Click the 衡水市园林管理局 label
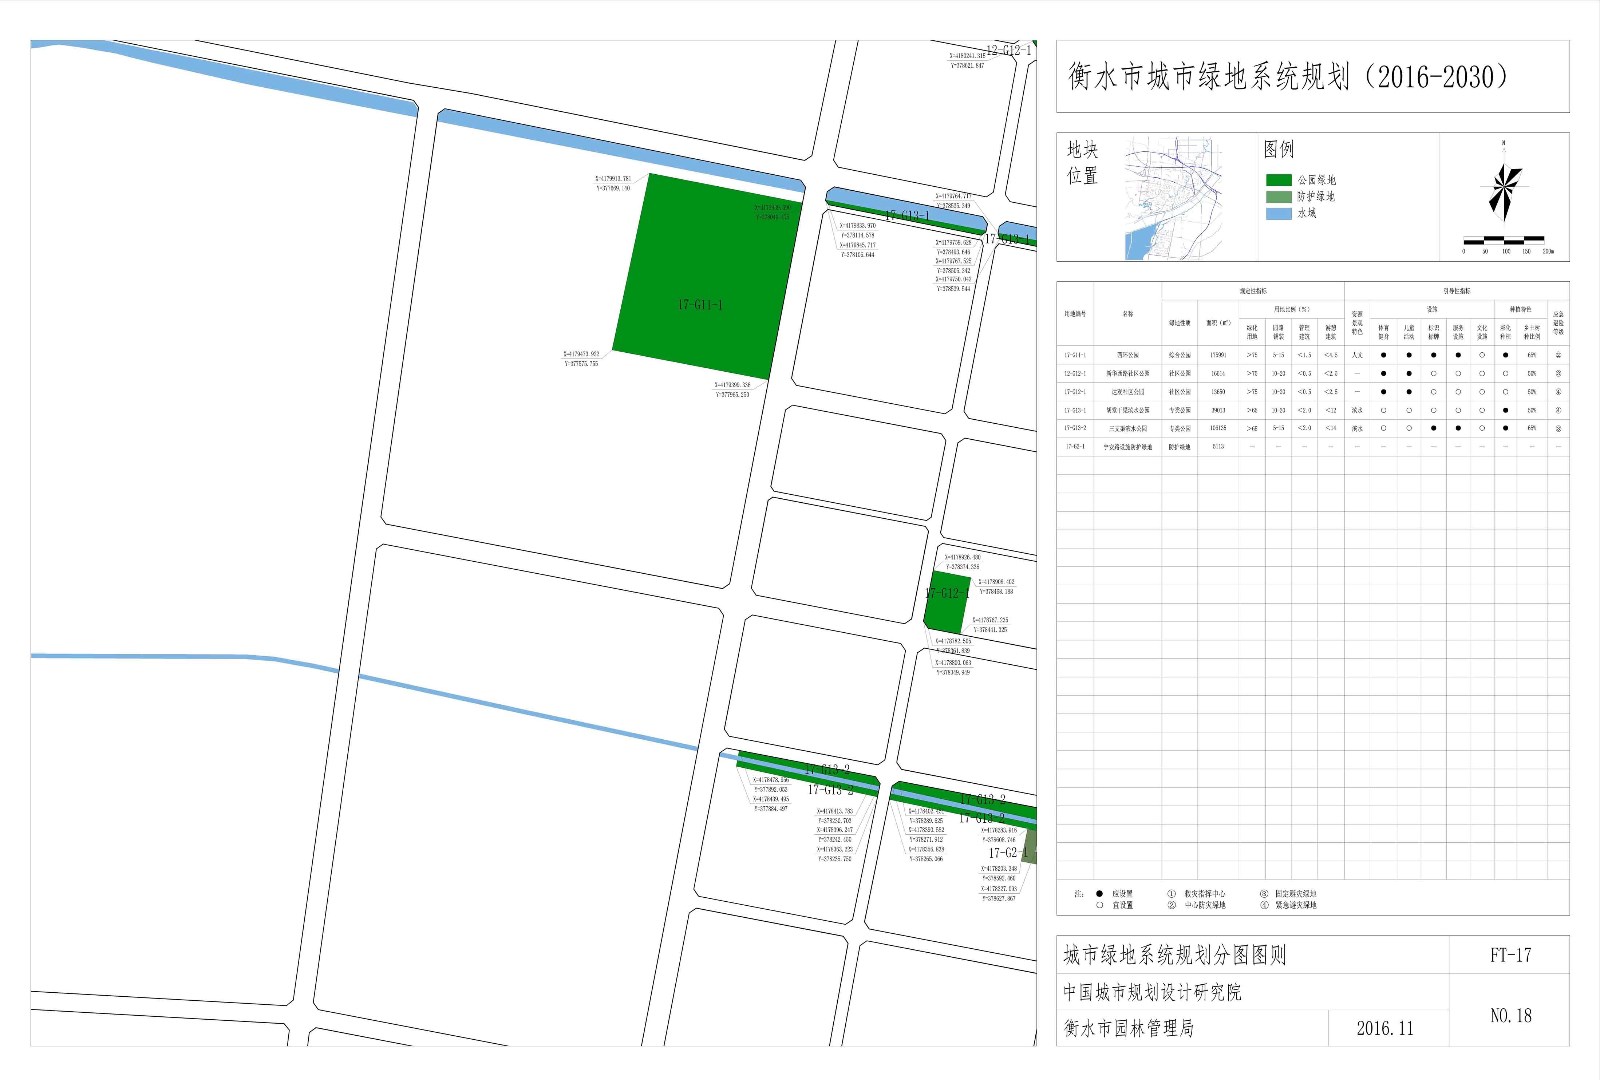This screenshot has width=1600, height=1080. (x=1128, y=1028)
